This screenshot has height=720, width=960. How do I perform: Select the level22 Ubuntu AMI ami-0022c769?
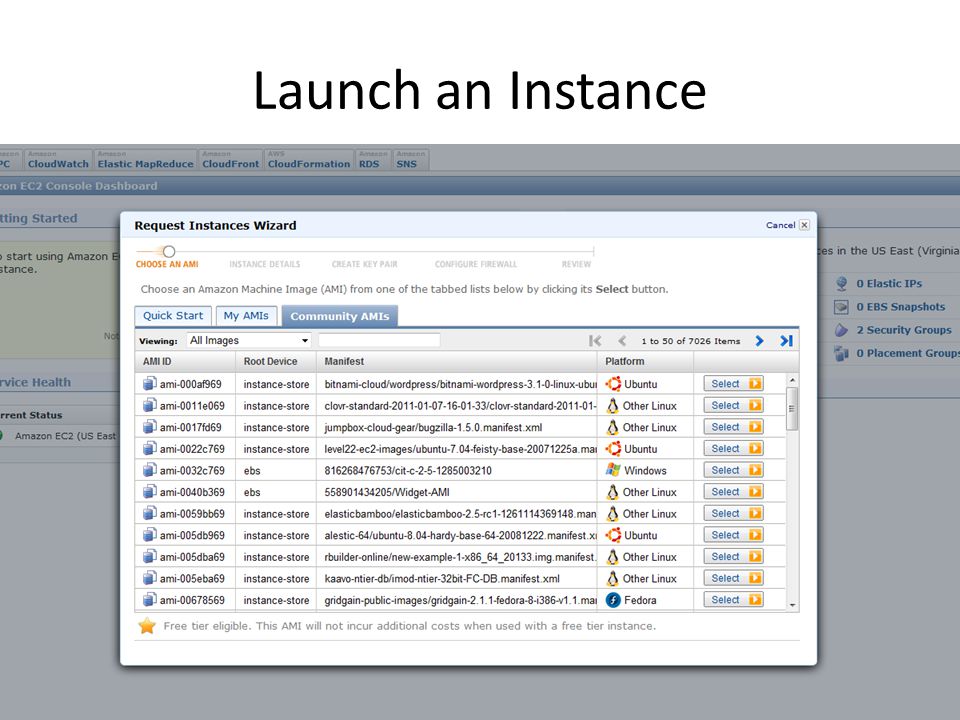point(733,449)
